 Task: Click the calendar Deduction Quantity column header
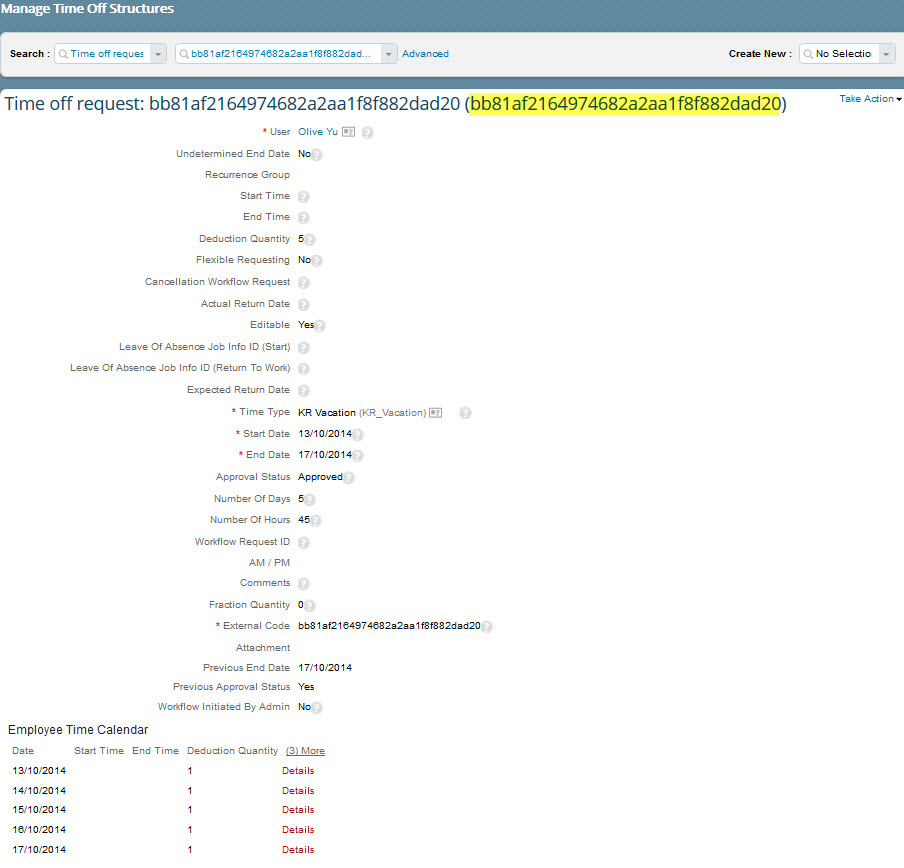coord(232,750)
